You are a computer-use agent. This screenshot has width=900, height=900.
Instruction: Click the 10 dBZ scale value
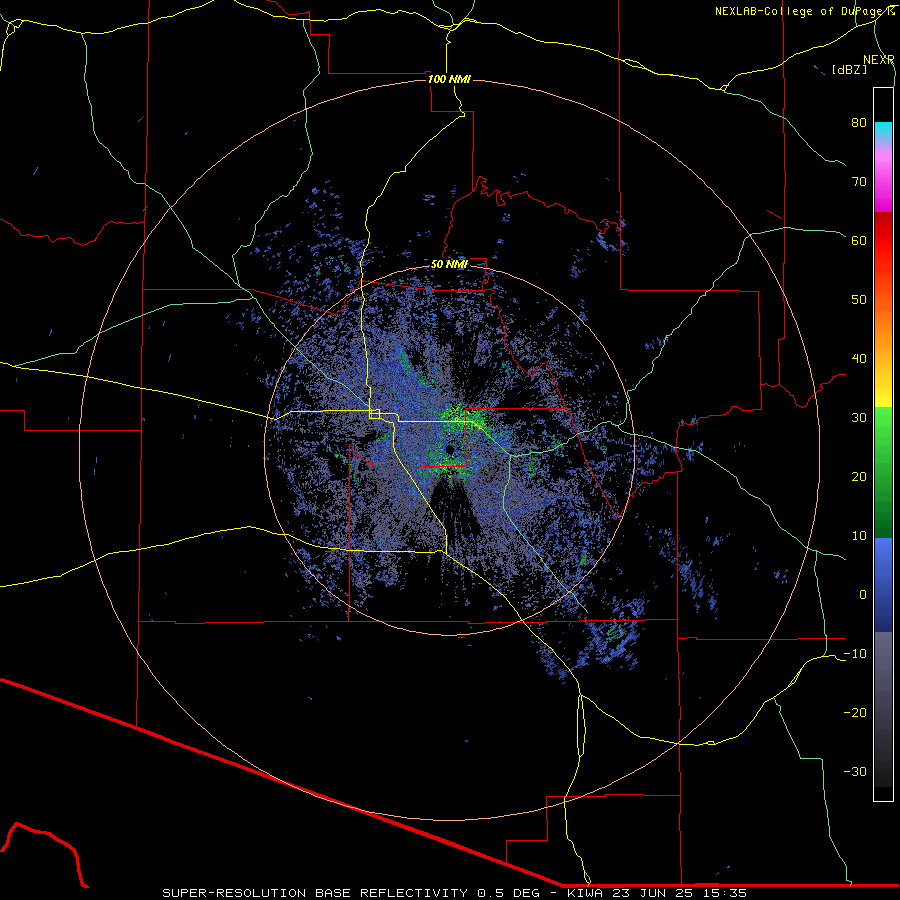tap(859, 536)
